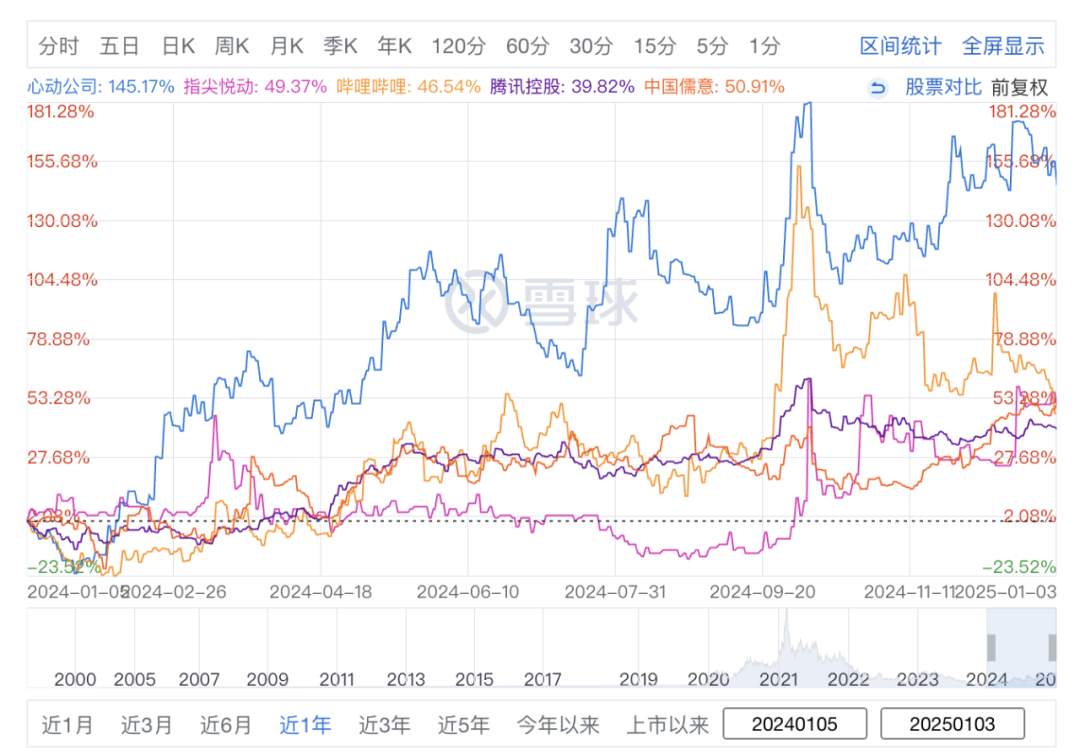The height and width of the screenshot is (756, 1080).
Task: Switch to the 1分 interval
Action: point(765,46)
